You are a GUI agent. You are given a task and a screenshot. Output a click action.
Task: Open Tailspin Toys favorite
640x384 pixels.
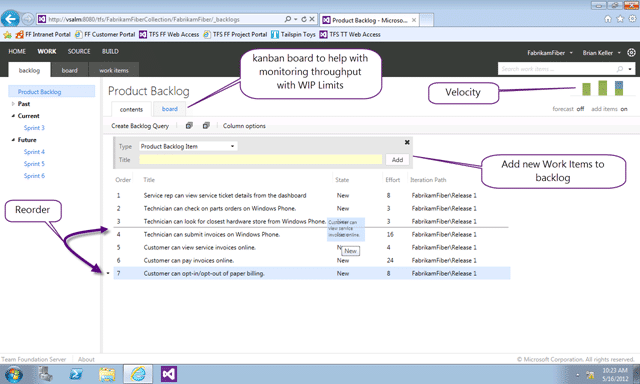pos(293,35)
